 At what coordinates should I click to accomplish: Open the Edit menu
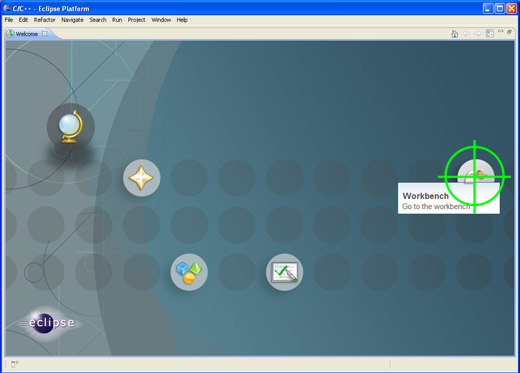[x=23, y=20]
